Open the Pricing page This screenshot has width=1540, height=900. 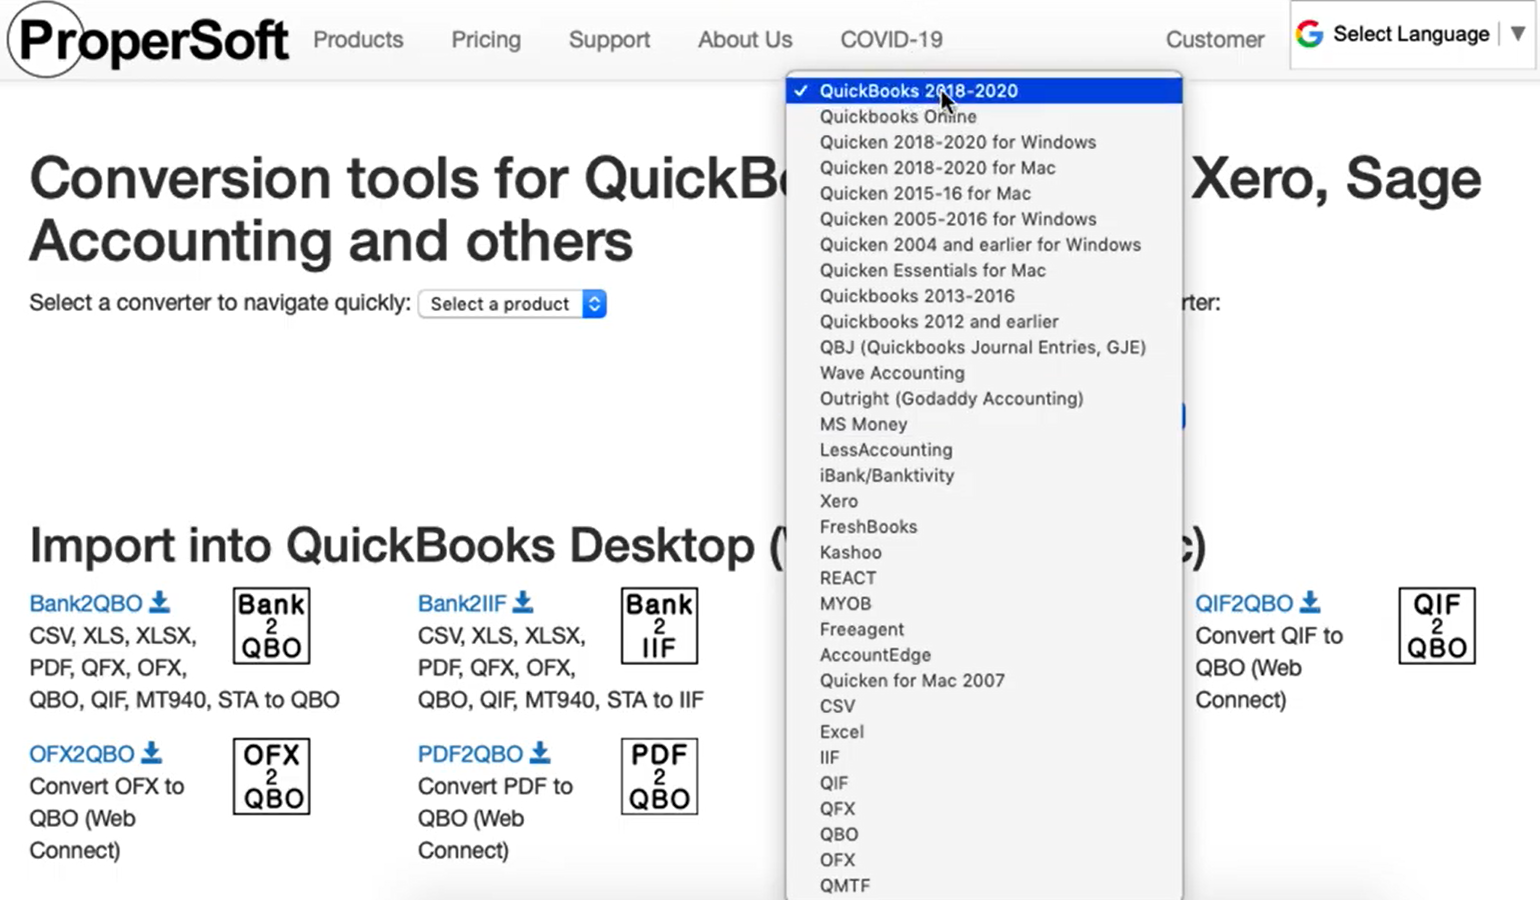pyautogui.click(x=486, y=40)
